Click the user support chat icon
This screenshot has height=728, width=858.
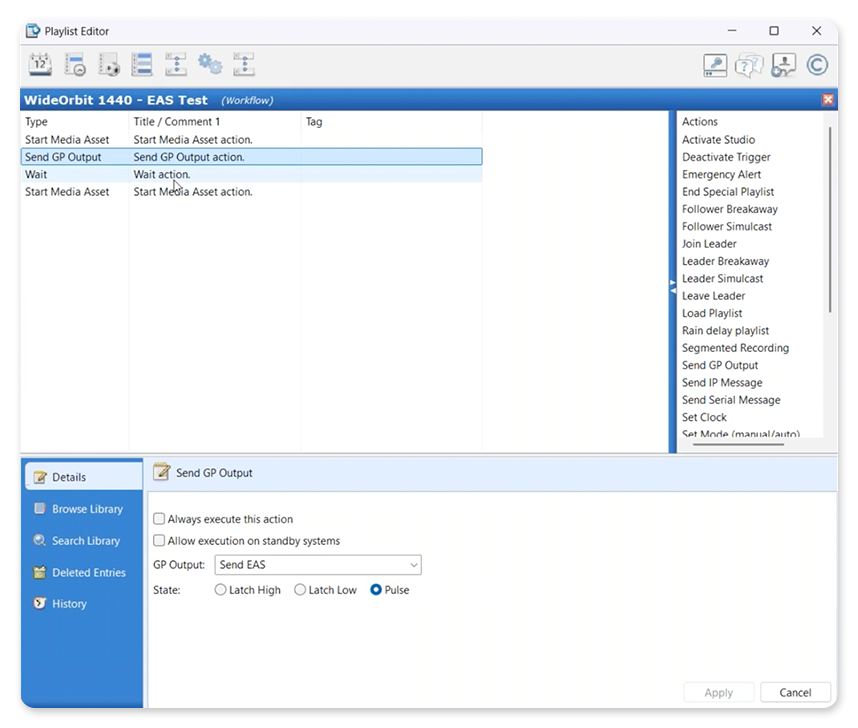pyautogui.click(x=783, y=65)
